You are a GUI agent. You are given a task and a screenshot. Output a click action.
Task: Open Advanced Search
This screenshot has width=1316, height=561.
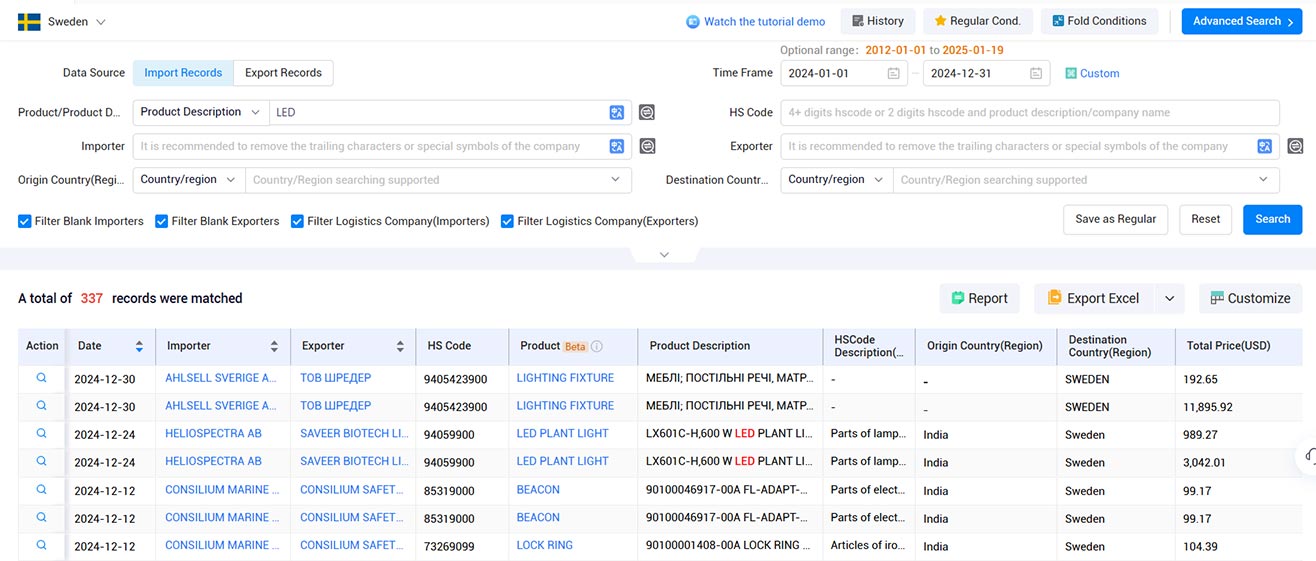point(1241,21)
